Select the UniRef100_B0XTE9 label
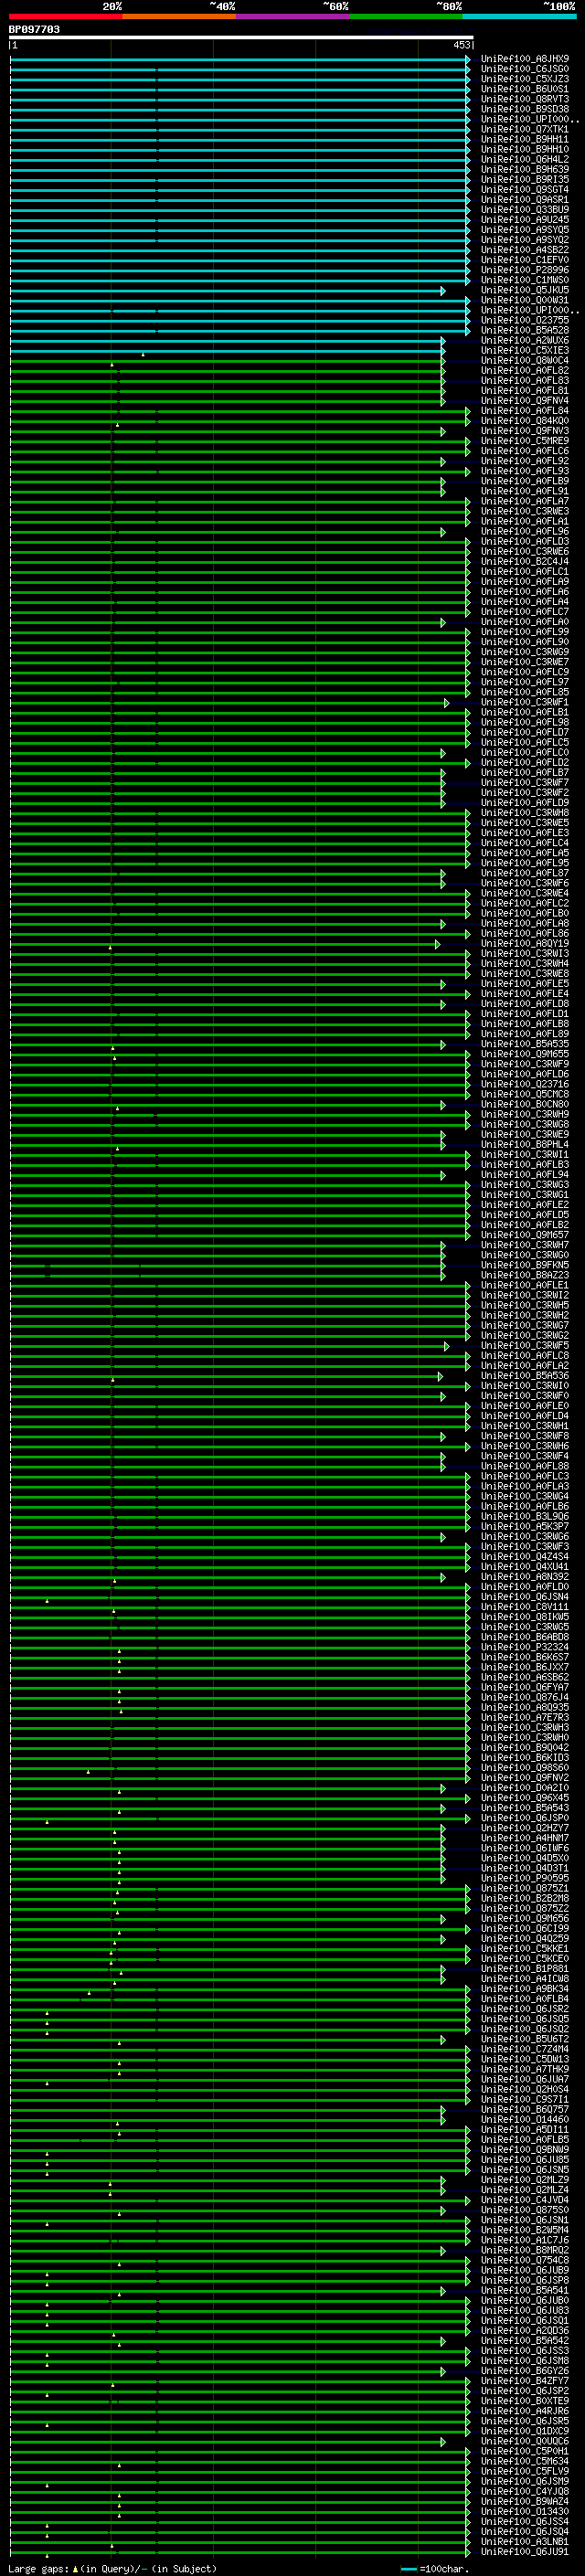 tap(525, 2401)
